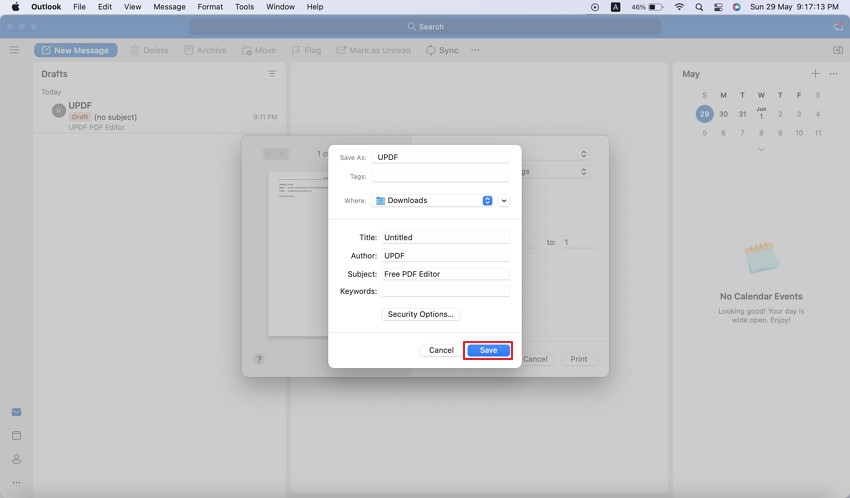Expand the save dialog with the chevron button
Screen dimensions: 850x498
pos(504,201)
